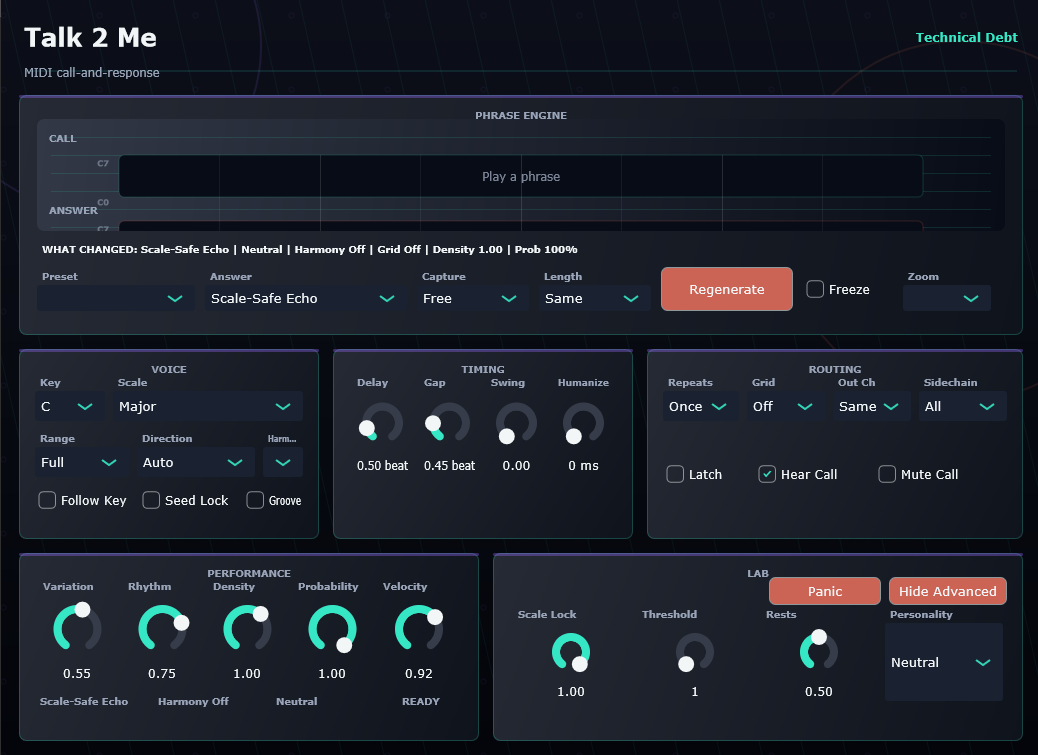Open the Zoom dropdown
This screenshot has height=755, width=1038.
coord(947,298)
